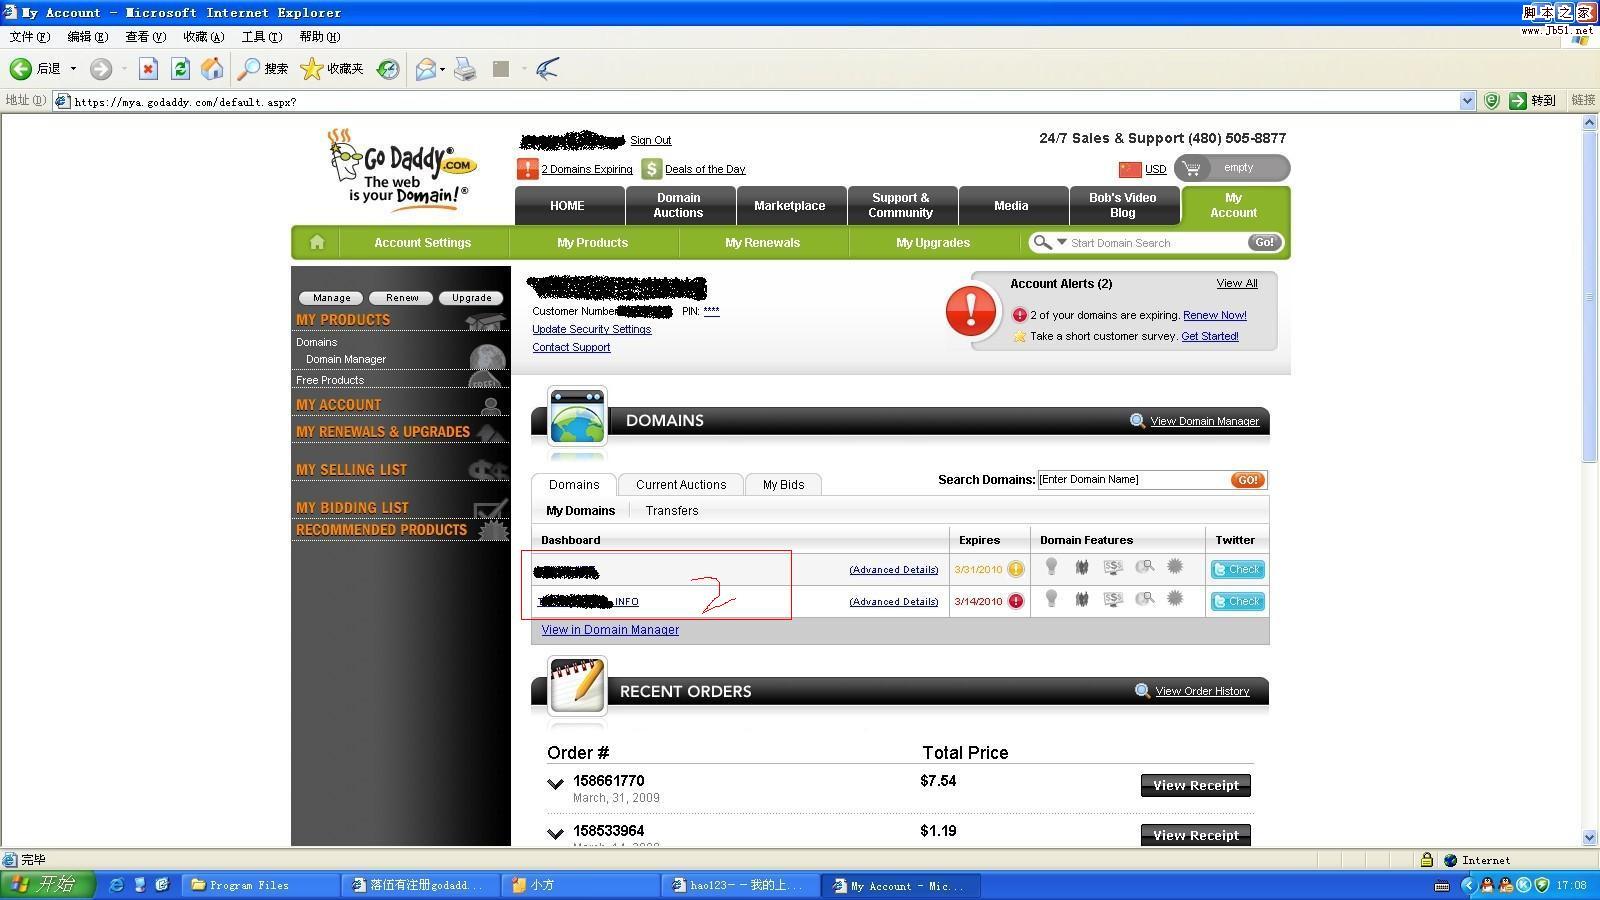Click the IE Home page icon
This screenshot has height=900, width=1600.
click(212, 69)
